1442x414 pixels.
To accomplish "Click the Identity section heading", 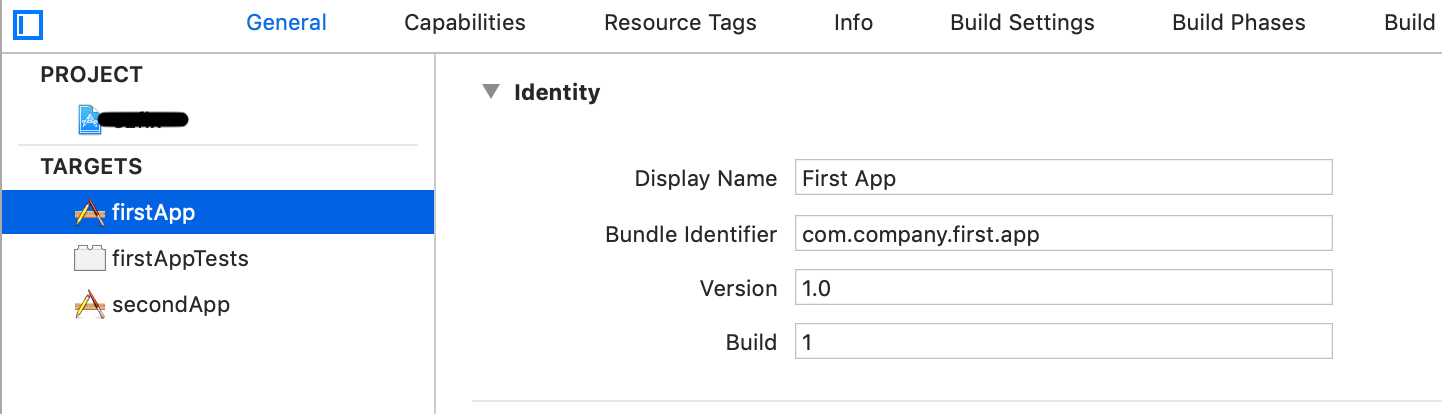I will point(557,93).
